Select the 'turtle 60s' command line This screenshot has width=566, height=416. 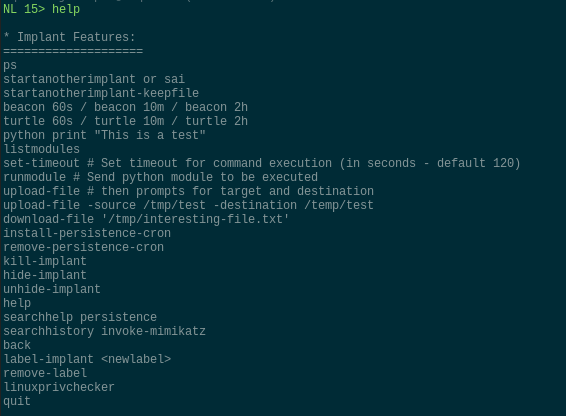tap(125, 121)
